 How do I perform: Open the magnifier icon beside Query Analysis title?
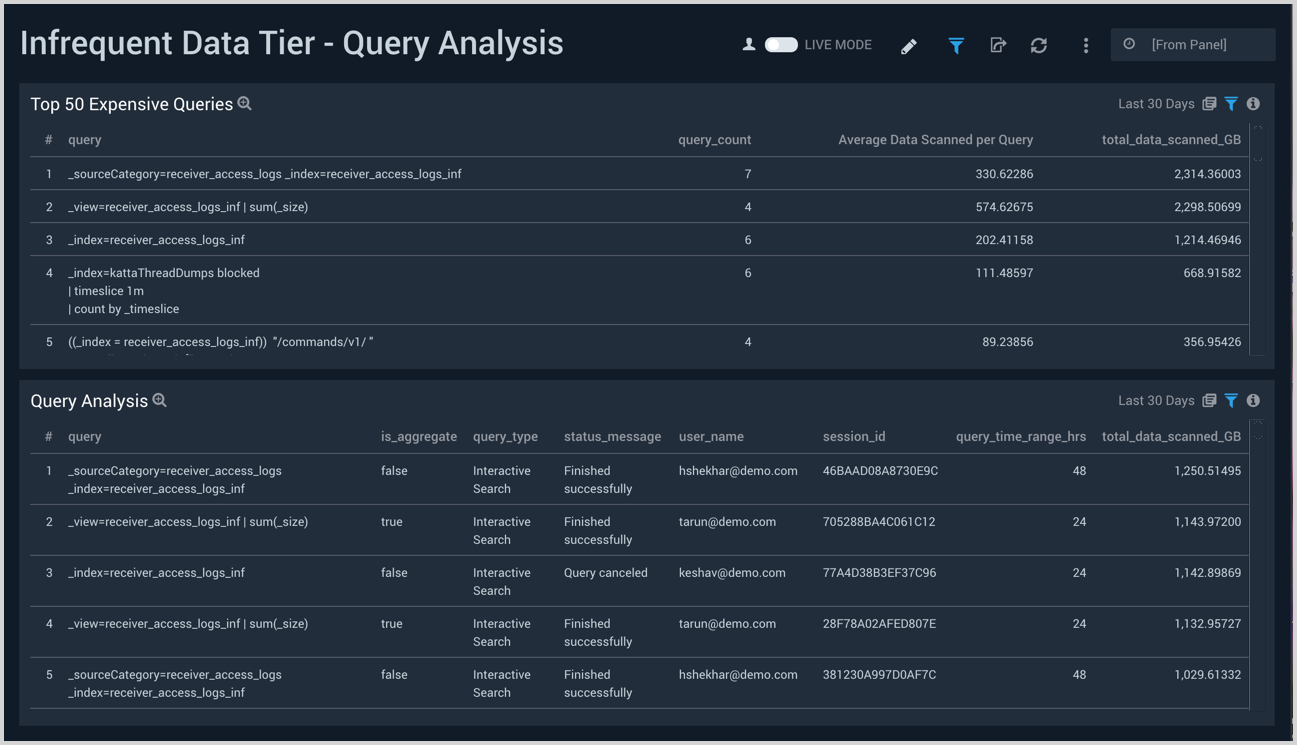click(160, 400)
